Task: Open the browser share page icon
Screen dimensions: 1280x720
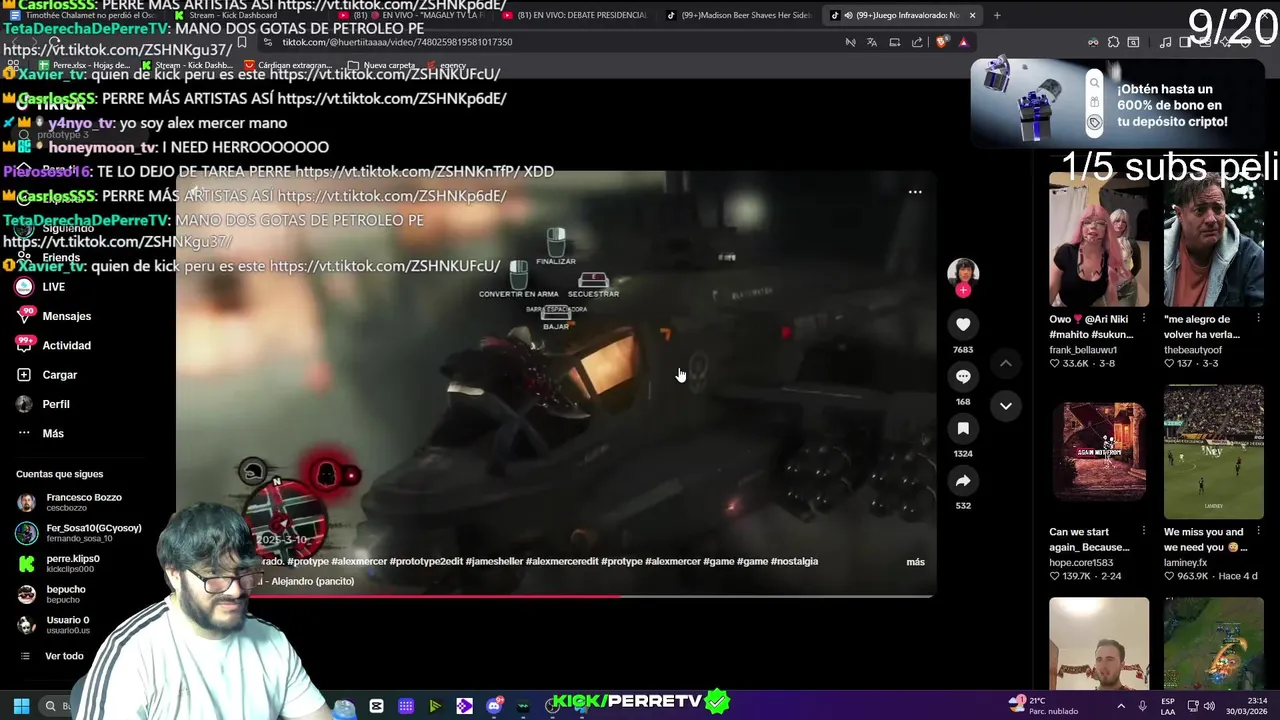Action: pos(917,42)
